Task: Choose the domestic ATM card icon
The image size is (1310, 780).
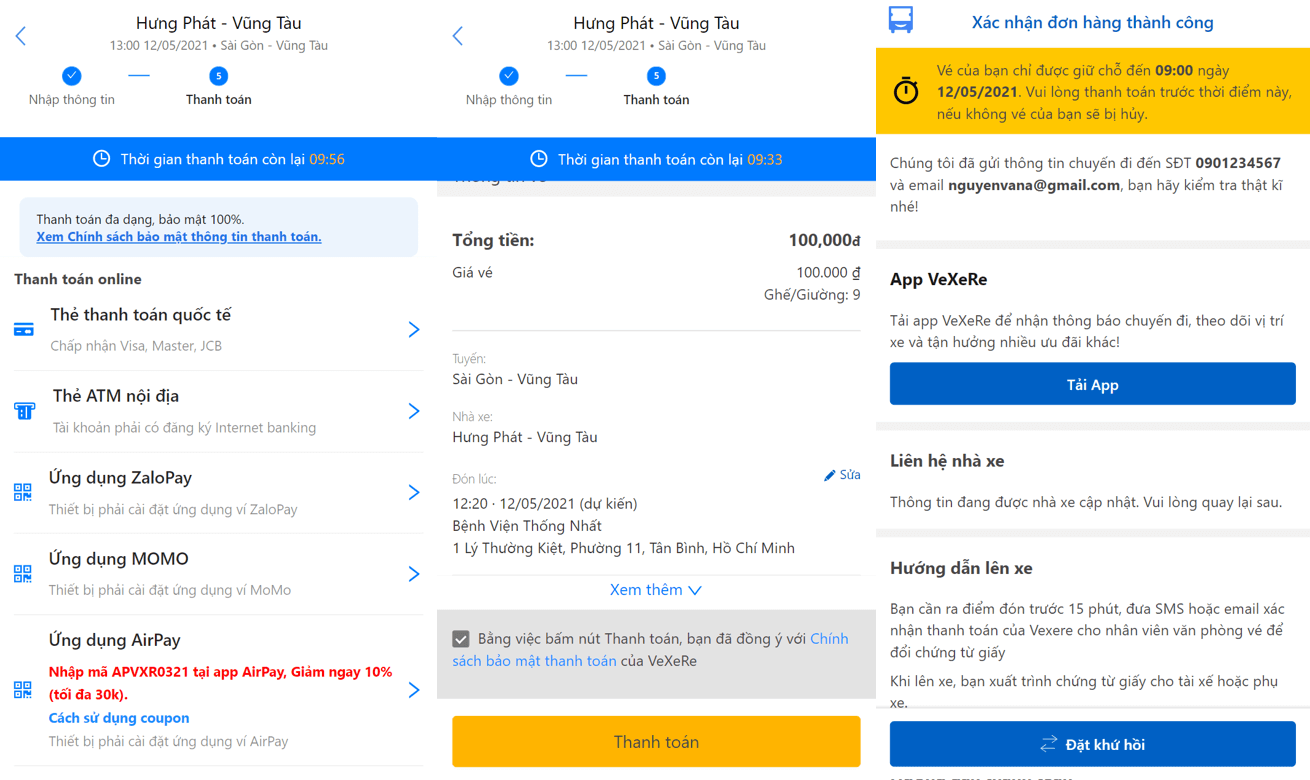Action: 24,411
